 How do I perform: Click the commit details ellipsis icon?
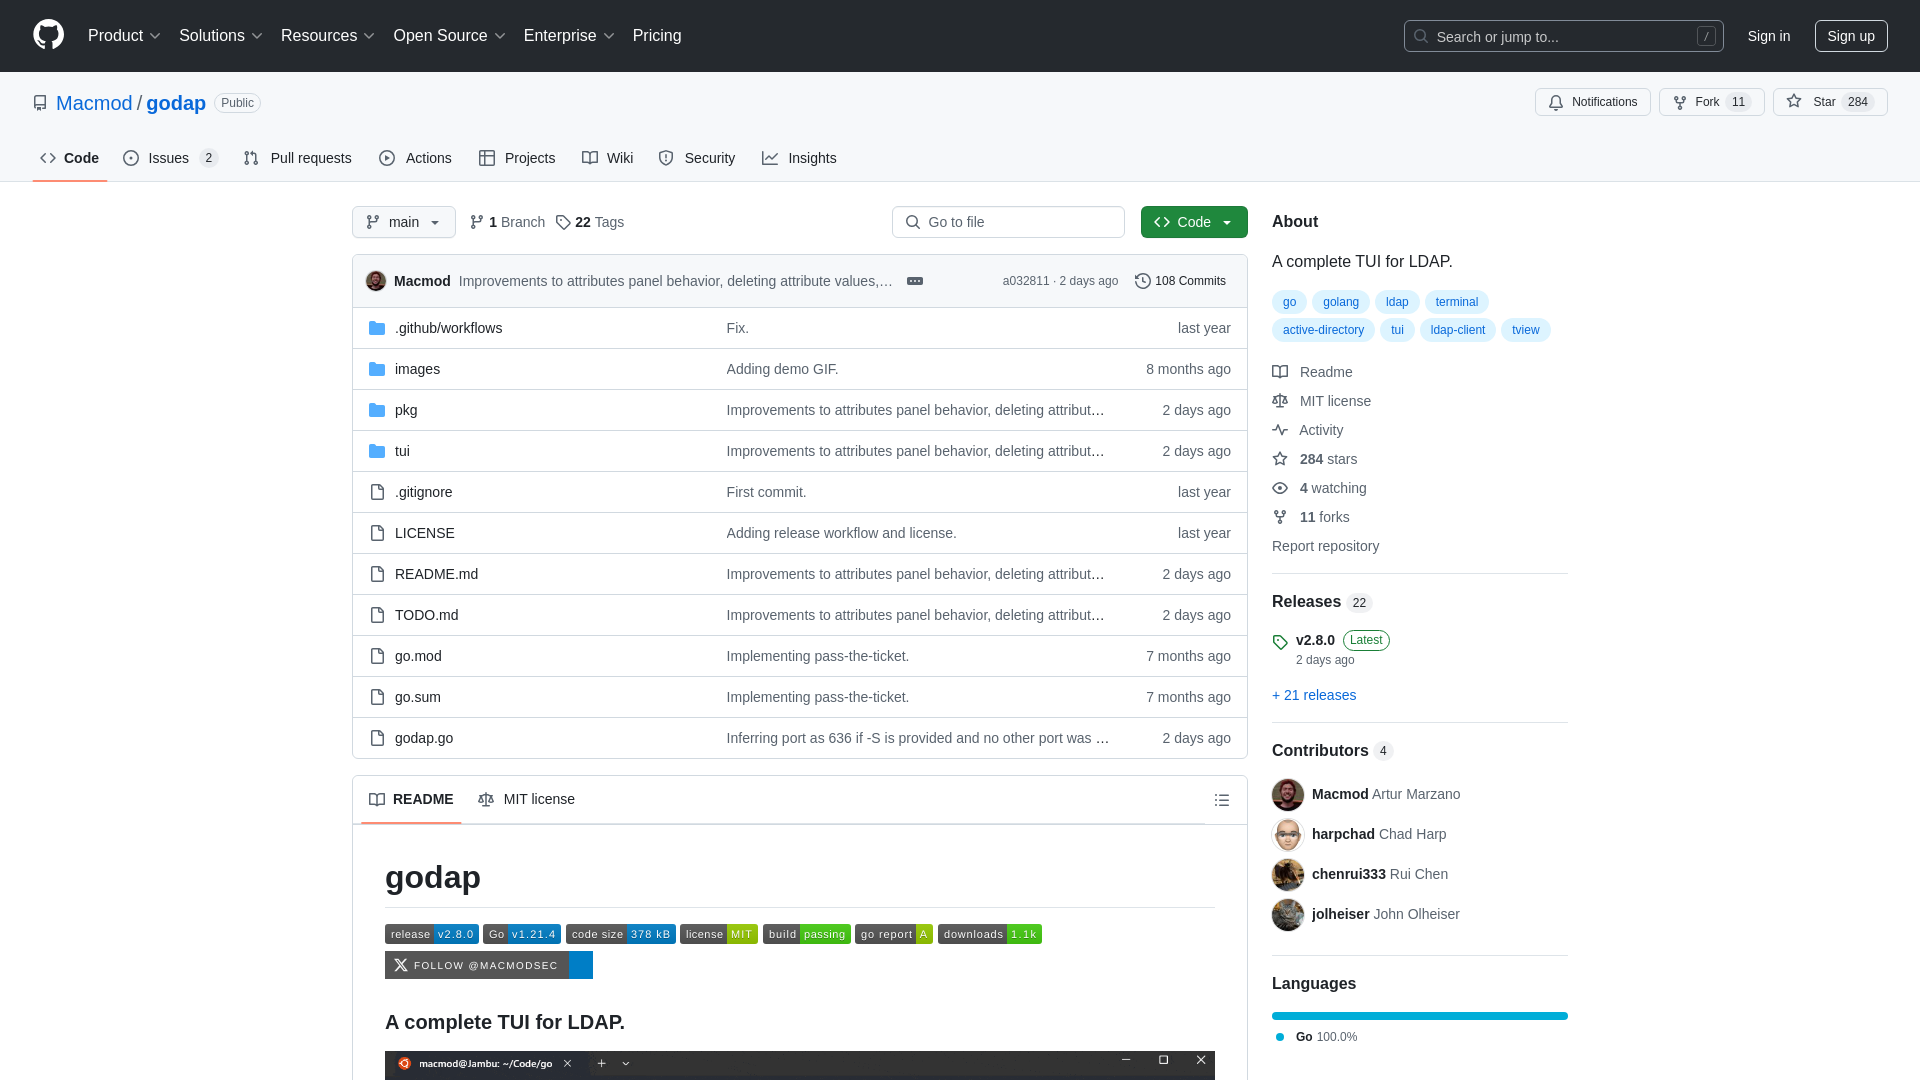coord(914,281)
